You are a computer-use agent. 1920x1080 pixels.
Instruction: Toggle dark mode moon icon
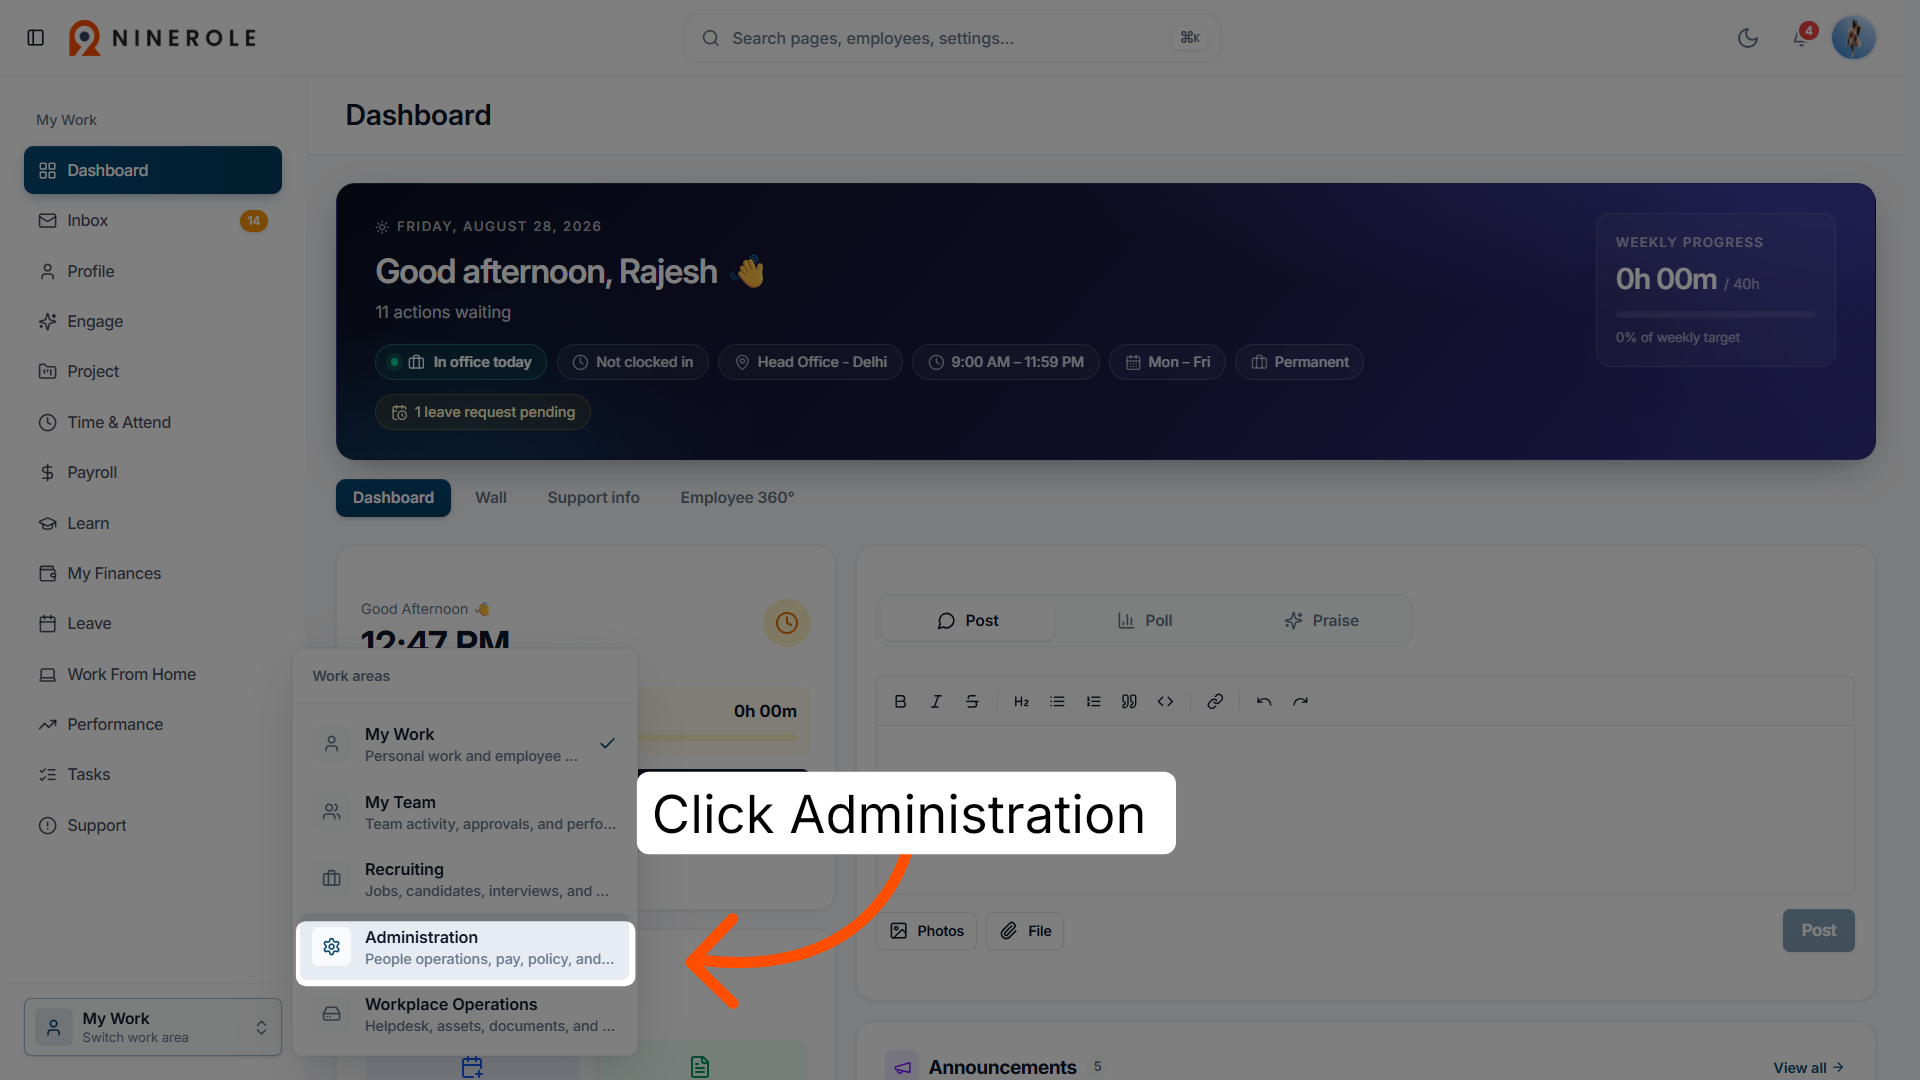[x=1748, y=38]
